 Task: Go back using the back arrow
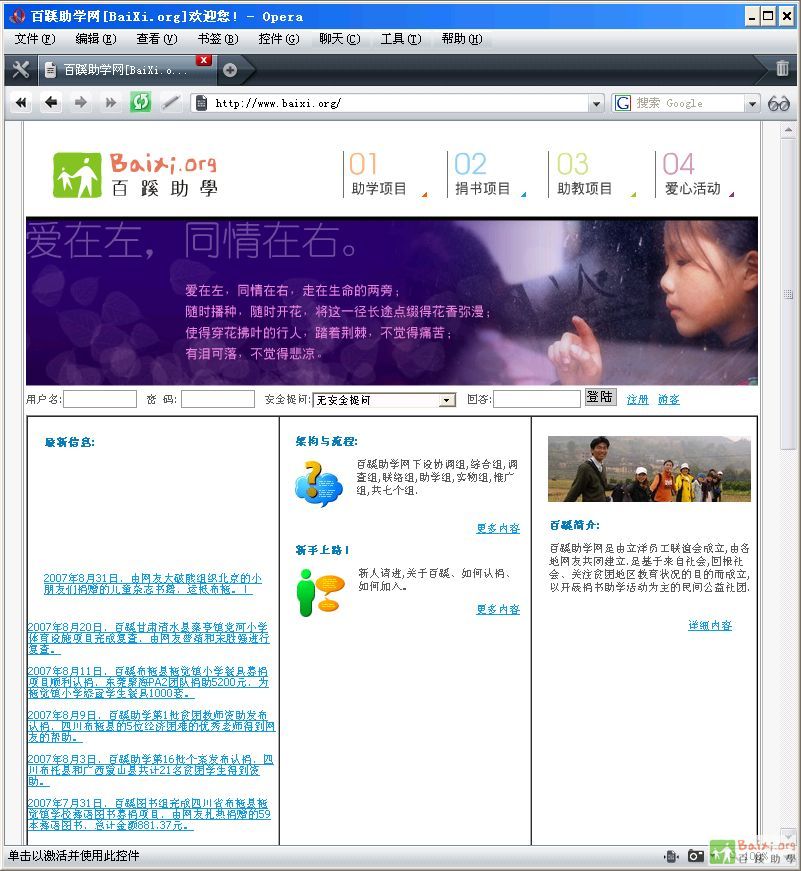tap(51, 103)
